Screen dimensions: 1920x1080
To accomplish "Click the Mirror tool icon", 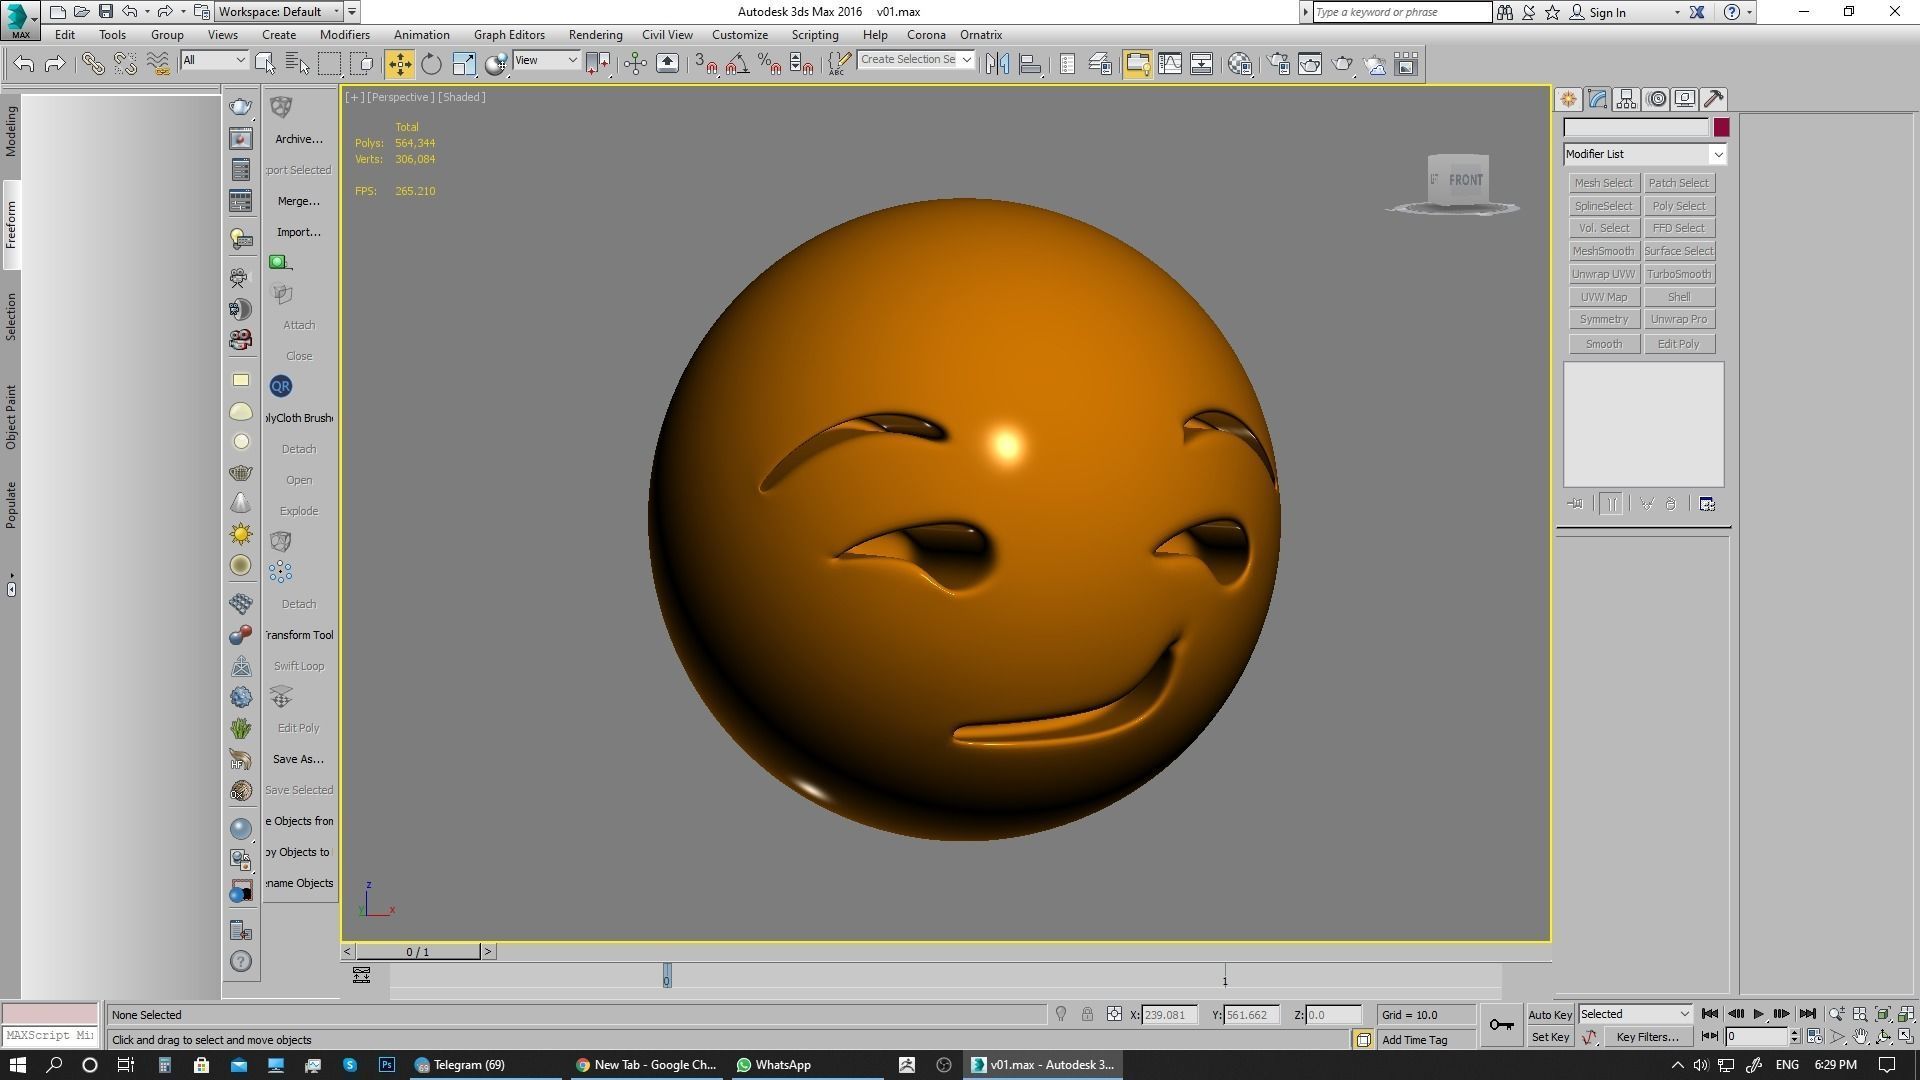I will pyautogui.click(x=997, y=64).
